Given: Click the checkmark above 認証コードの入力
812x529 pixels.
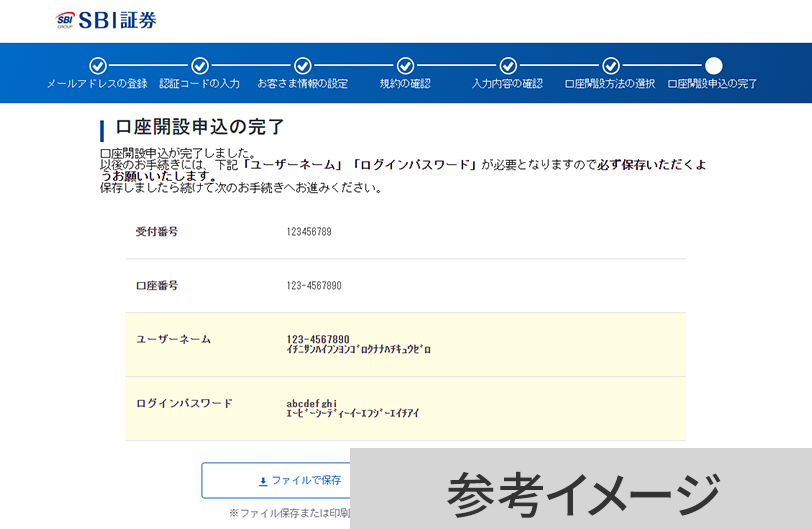Looking at the screenshot, I should 200,66.
